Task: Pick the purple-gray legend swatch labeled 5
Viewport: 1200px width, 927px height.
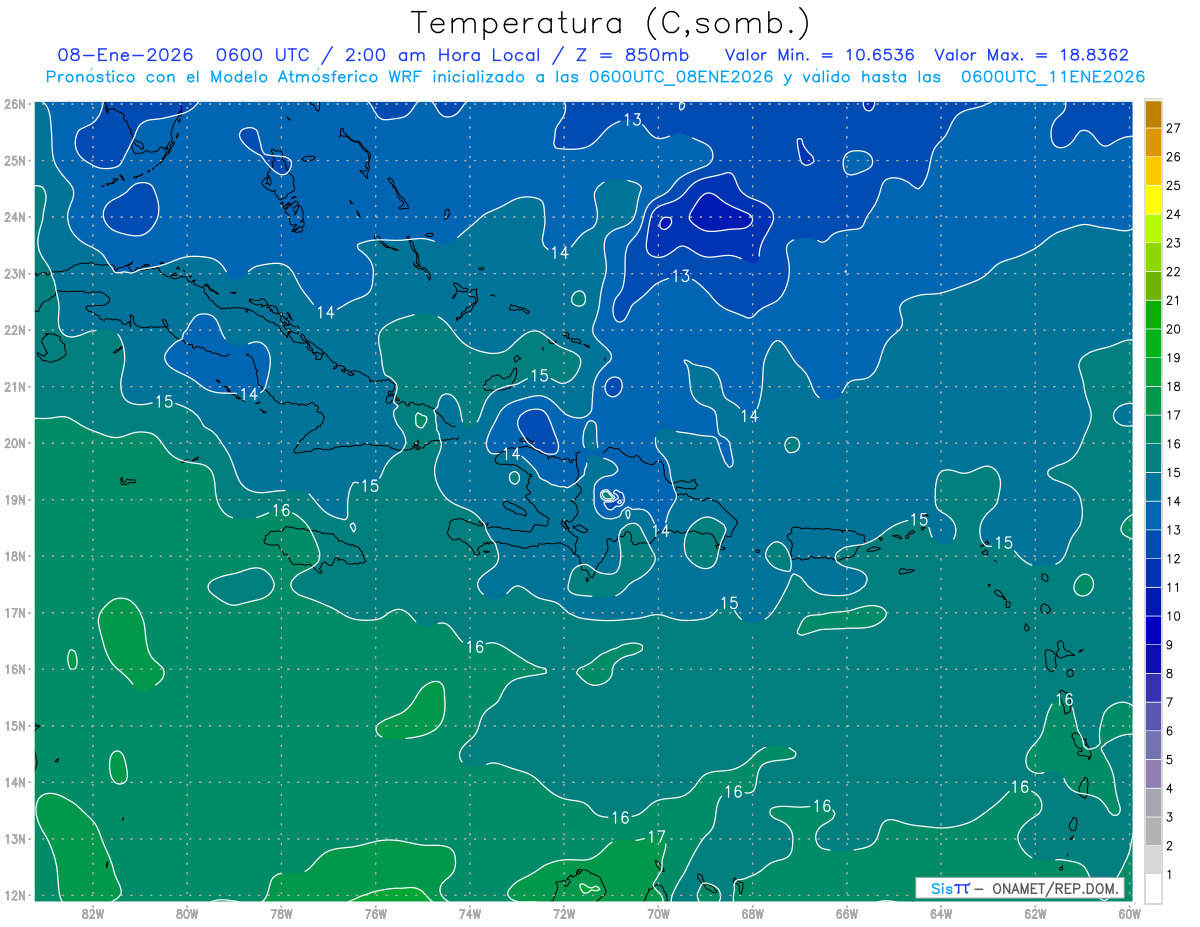Action: click(x=1153, y=744)
